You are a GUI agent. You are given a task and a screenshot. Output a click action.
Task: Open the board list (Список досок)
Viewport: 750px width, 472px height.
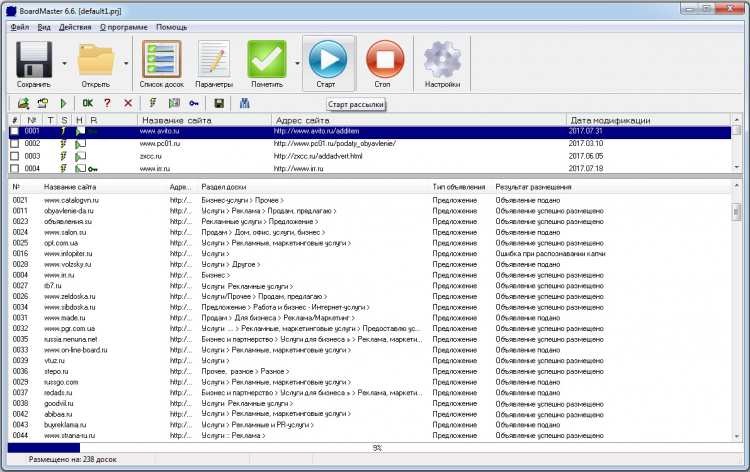pyautogui.click(x=160, y=62)
